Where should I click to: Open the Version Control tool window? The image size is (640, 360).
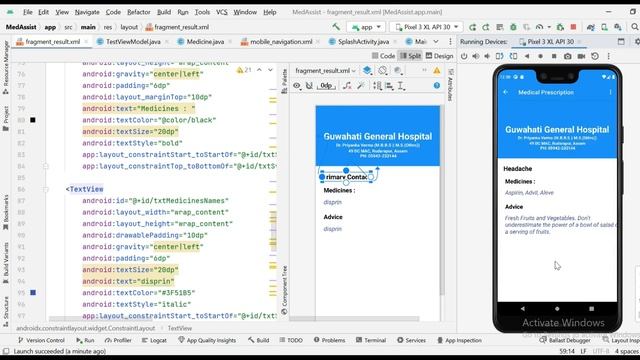click(41, 340)
